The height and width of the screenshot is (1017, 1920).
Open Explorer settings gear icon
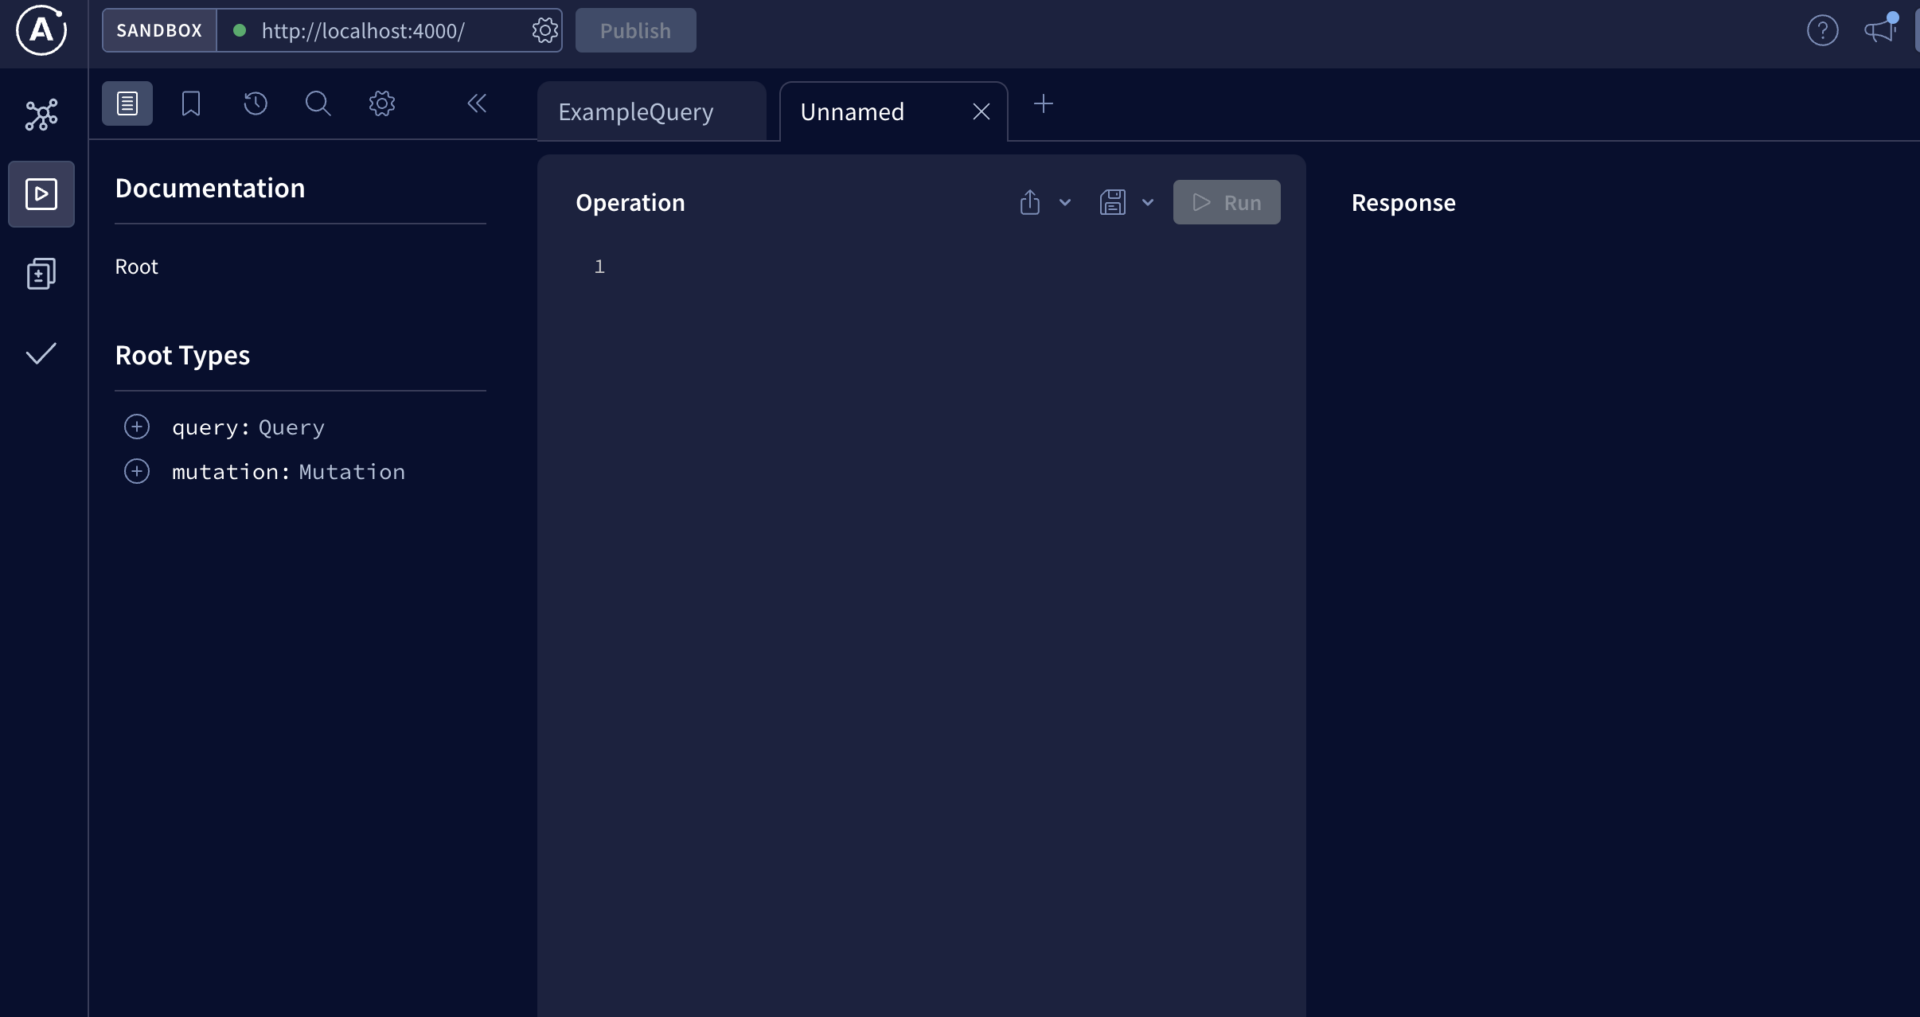[382, 103]
